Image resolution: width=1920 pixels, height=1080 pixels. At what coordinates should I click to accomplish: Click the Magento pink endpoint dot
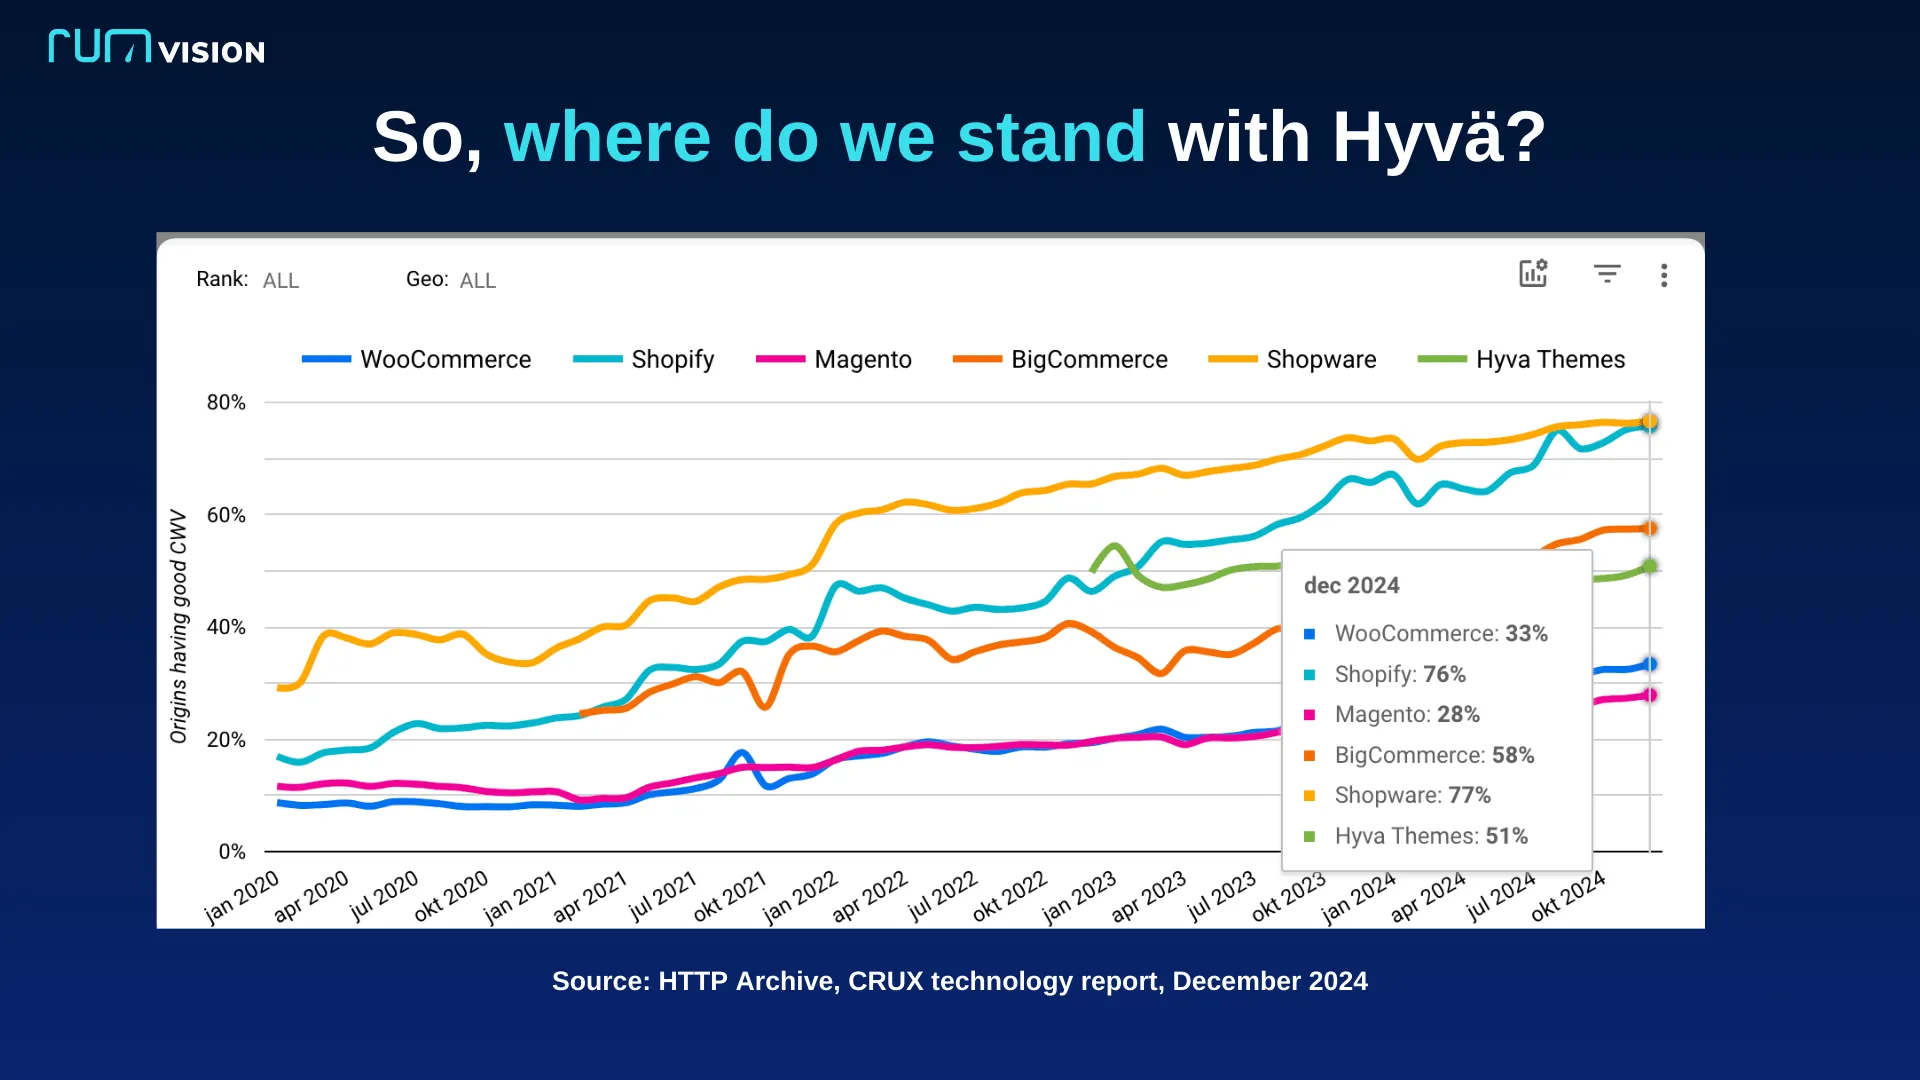(1650, 695)
